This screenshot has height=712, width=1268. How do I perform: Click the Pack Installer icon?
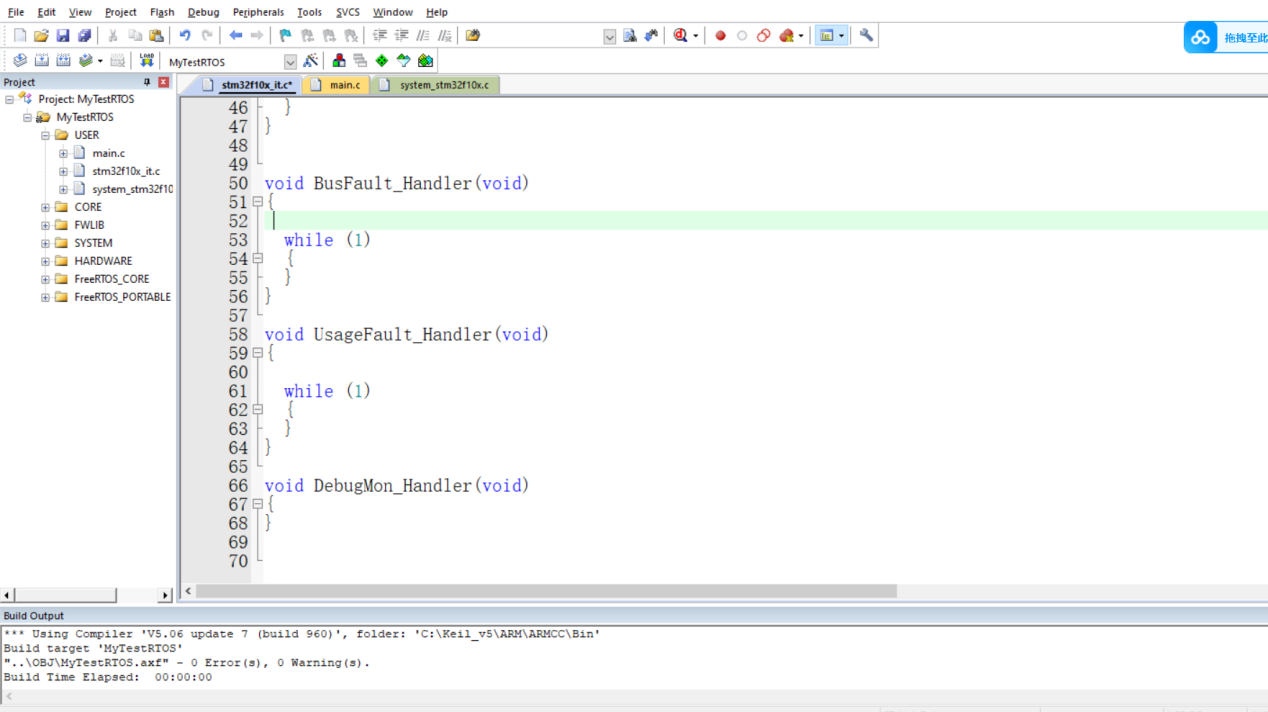click(425, 61)
